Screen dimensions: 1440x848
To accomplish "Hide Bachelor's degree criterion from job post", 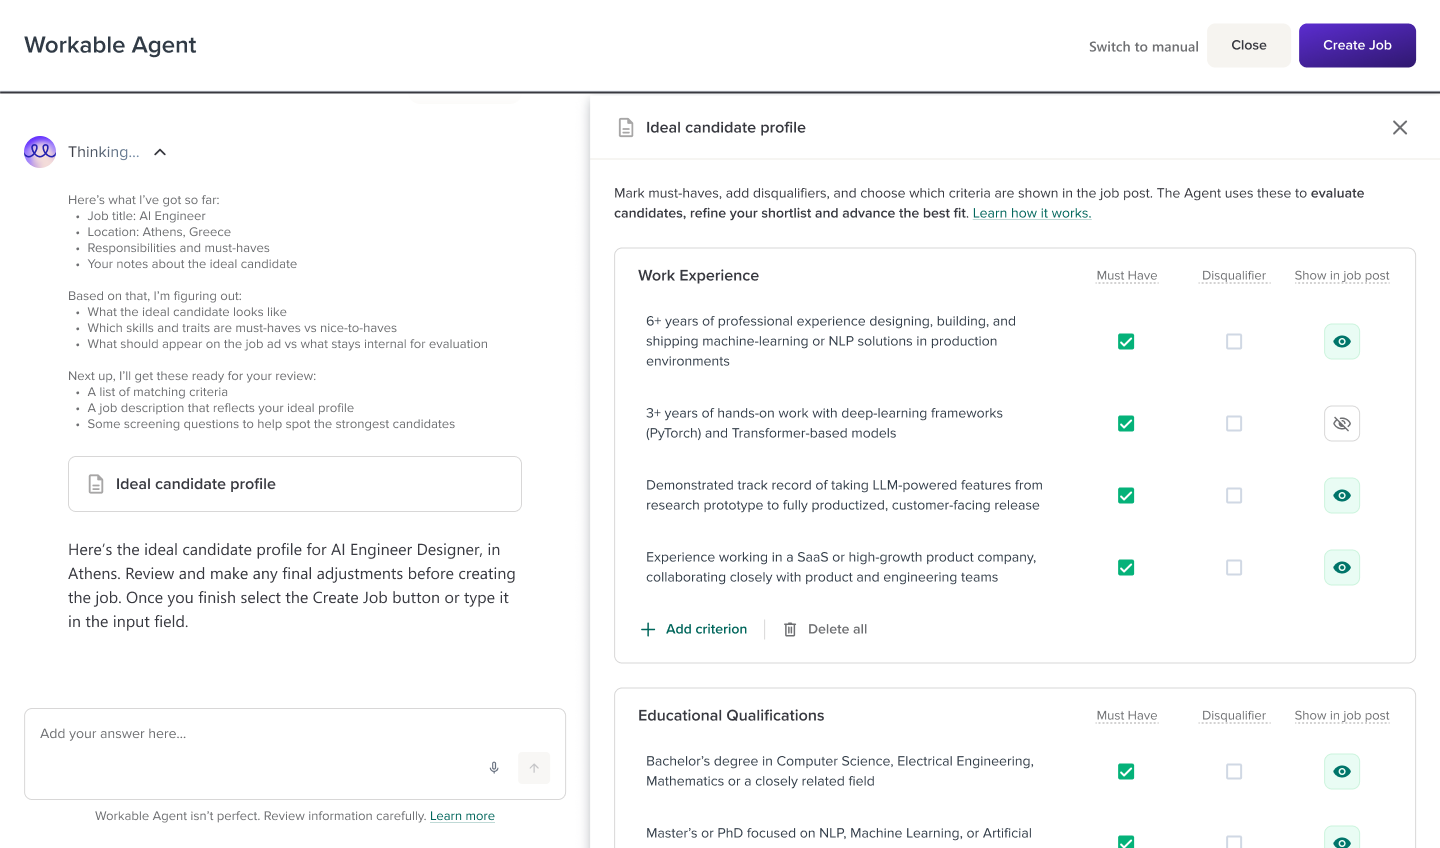I will 1342,772.
